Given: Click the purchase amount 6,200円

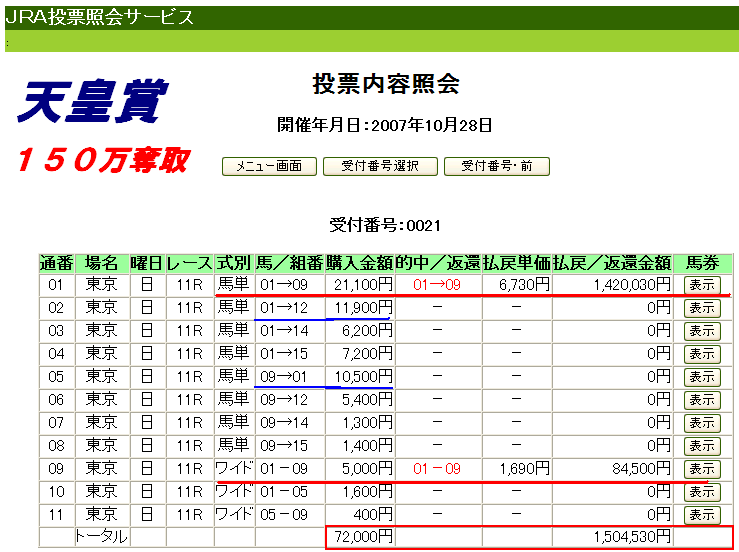Looking at the screenshot, I should tap(367, 331).
